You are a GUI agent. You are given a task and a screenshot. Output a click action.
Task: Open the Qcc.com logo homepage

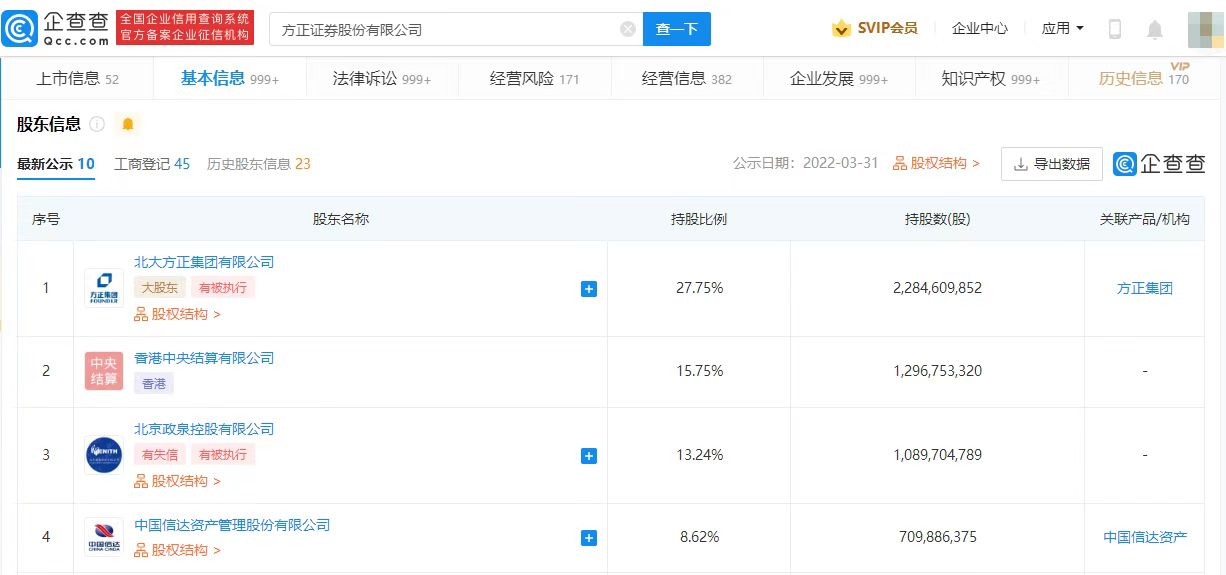tap(56, 29)
